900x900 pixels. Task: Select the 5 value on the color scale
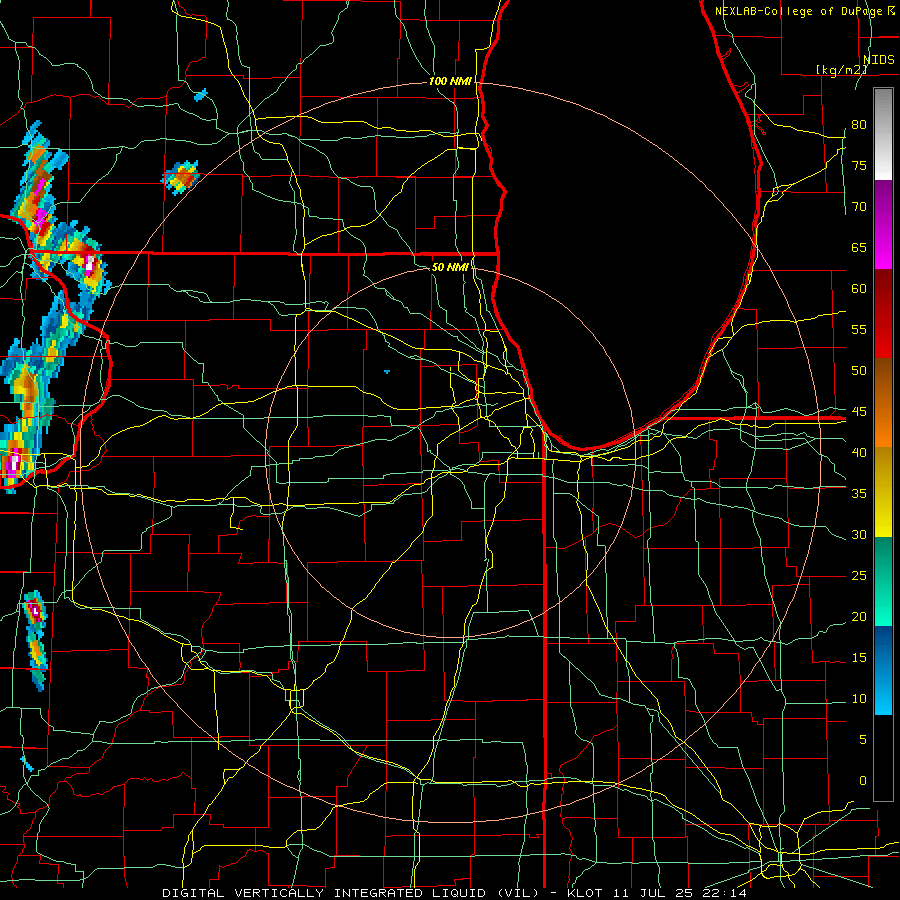pos(863,739)
